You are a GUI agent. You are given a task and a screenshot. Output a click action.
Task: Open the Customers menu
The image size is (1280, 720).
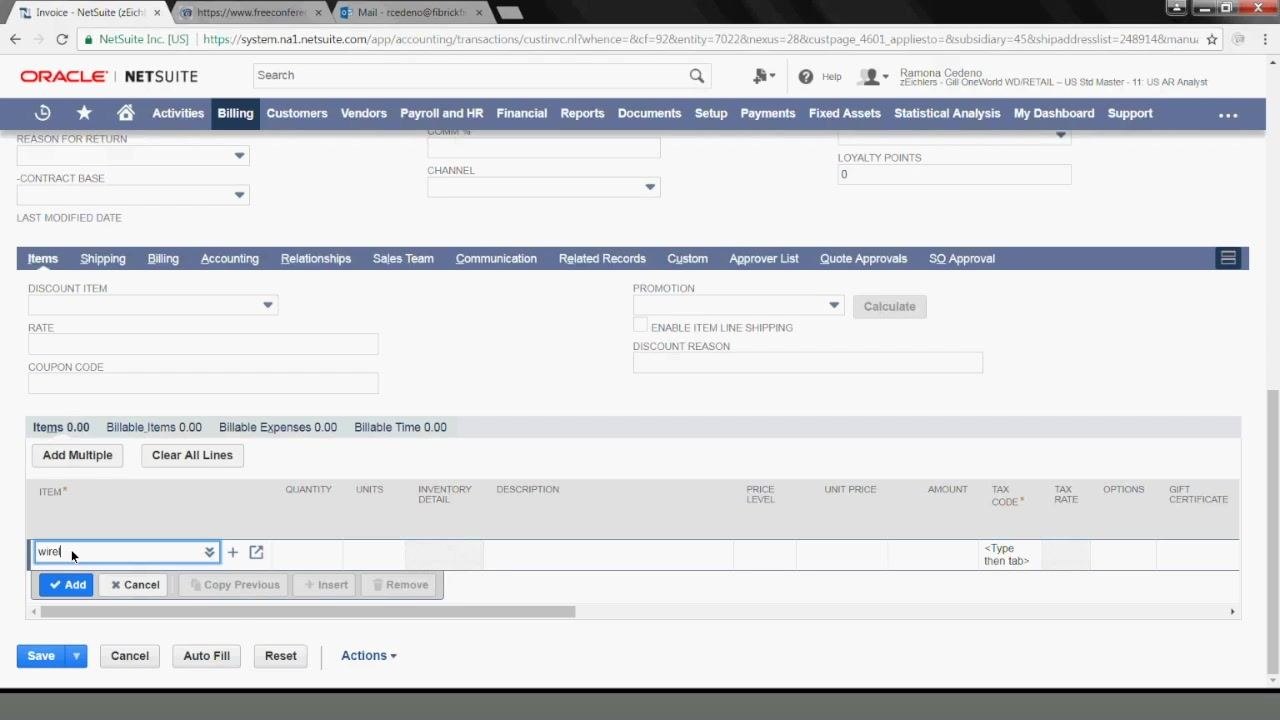[x=297, y=113]
